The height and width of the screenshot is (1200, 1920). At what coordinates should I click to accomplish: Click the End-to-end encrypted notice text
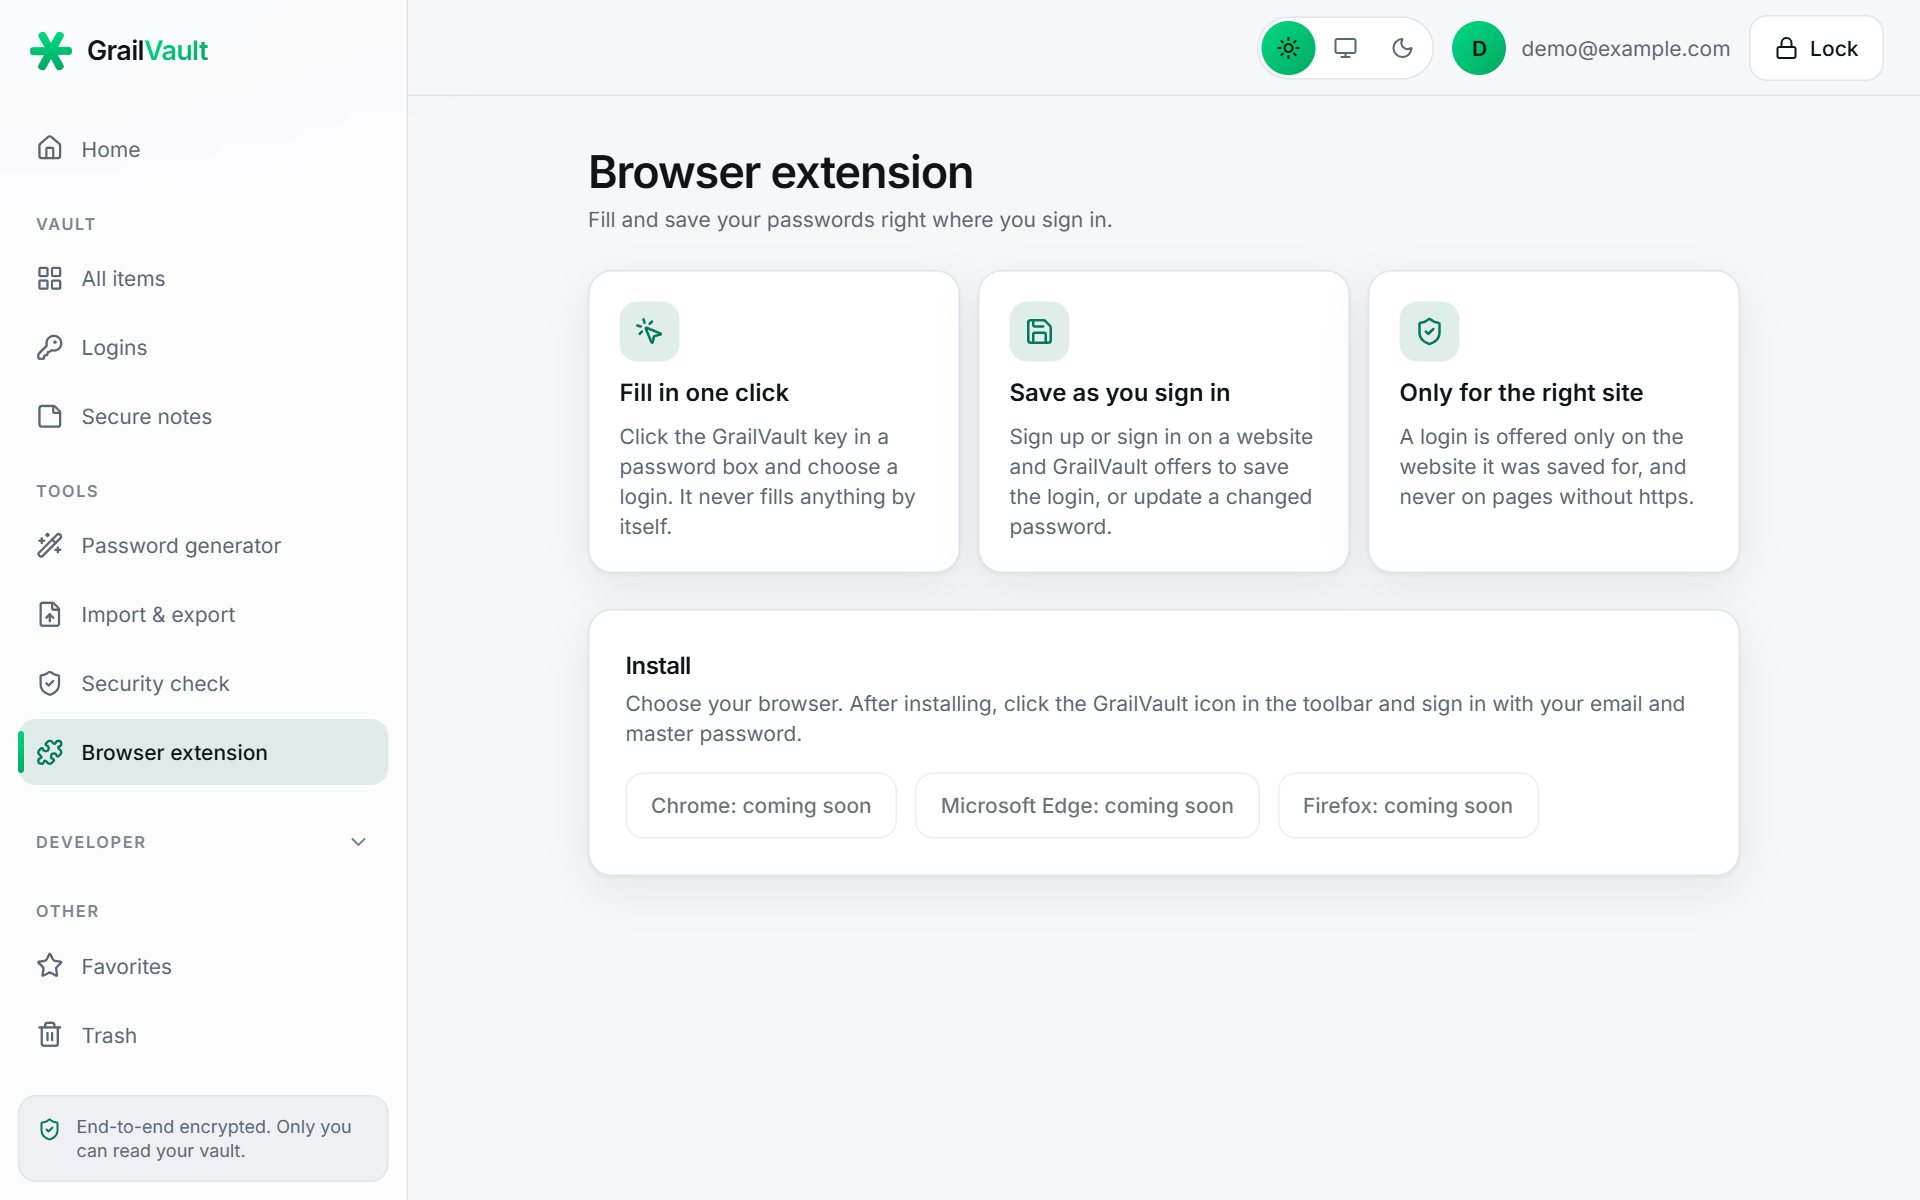click(214, 1138)
